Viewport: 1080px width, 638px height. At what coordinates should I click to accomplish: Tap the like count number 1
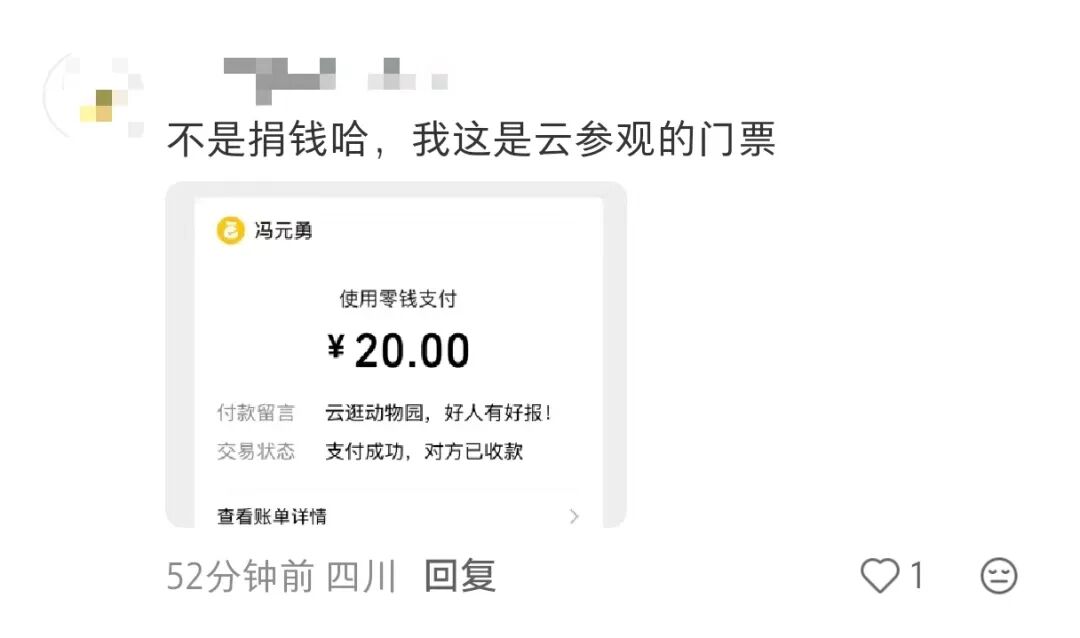point(917,576)
